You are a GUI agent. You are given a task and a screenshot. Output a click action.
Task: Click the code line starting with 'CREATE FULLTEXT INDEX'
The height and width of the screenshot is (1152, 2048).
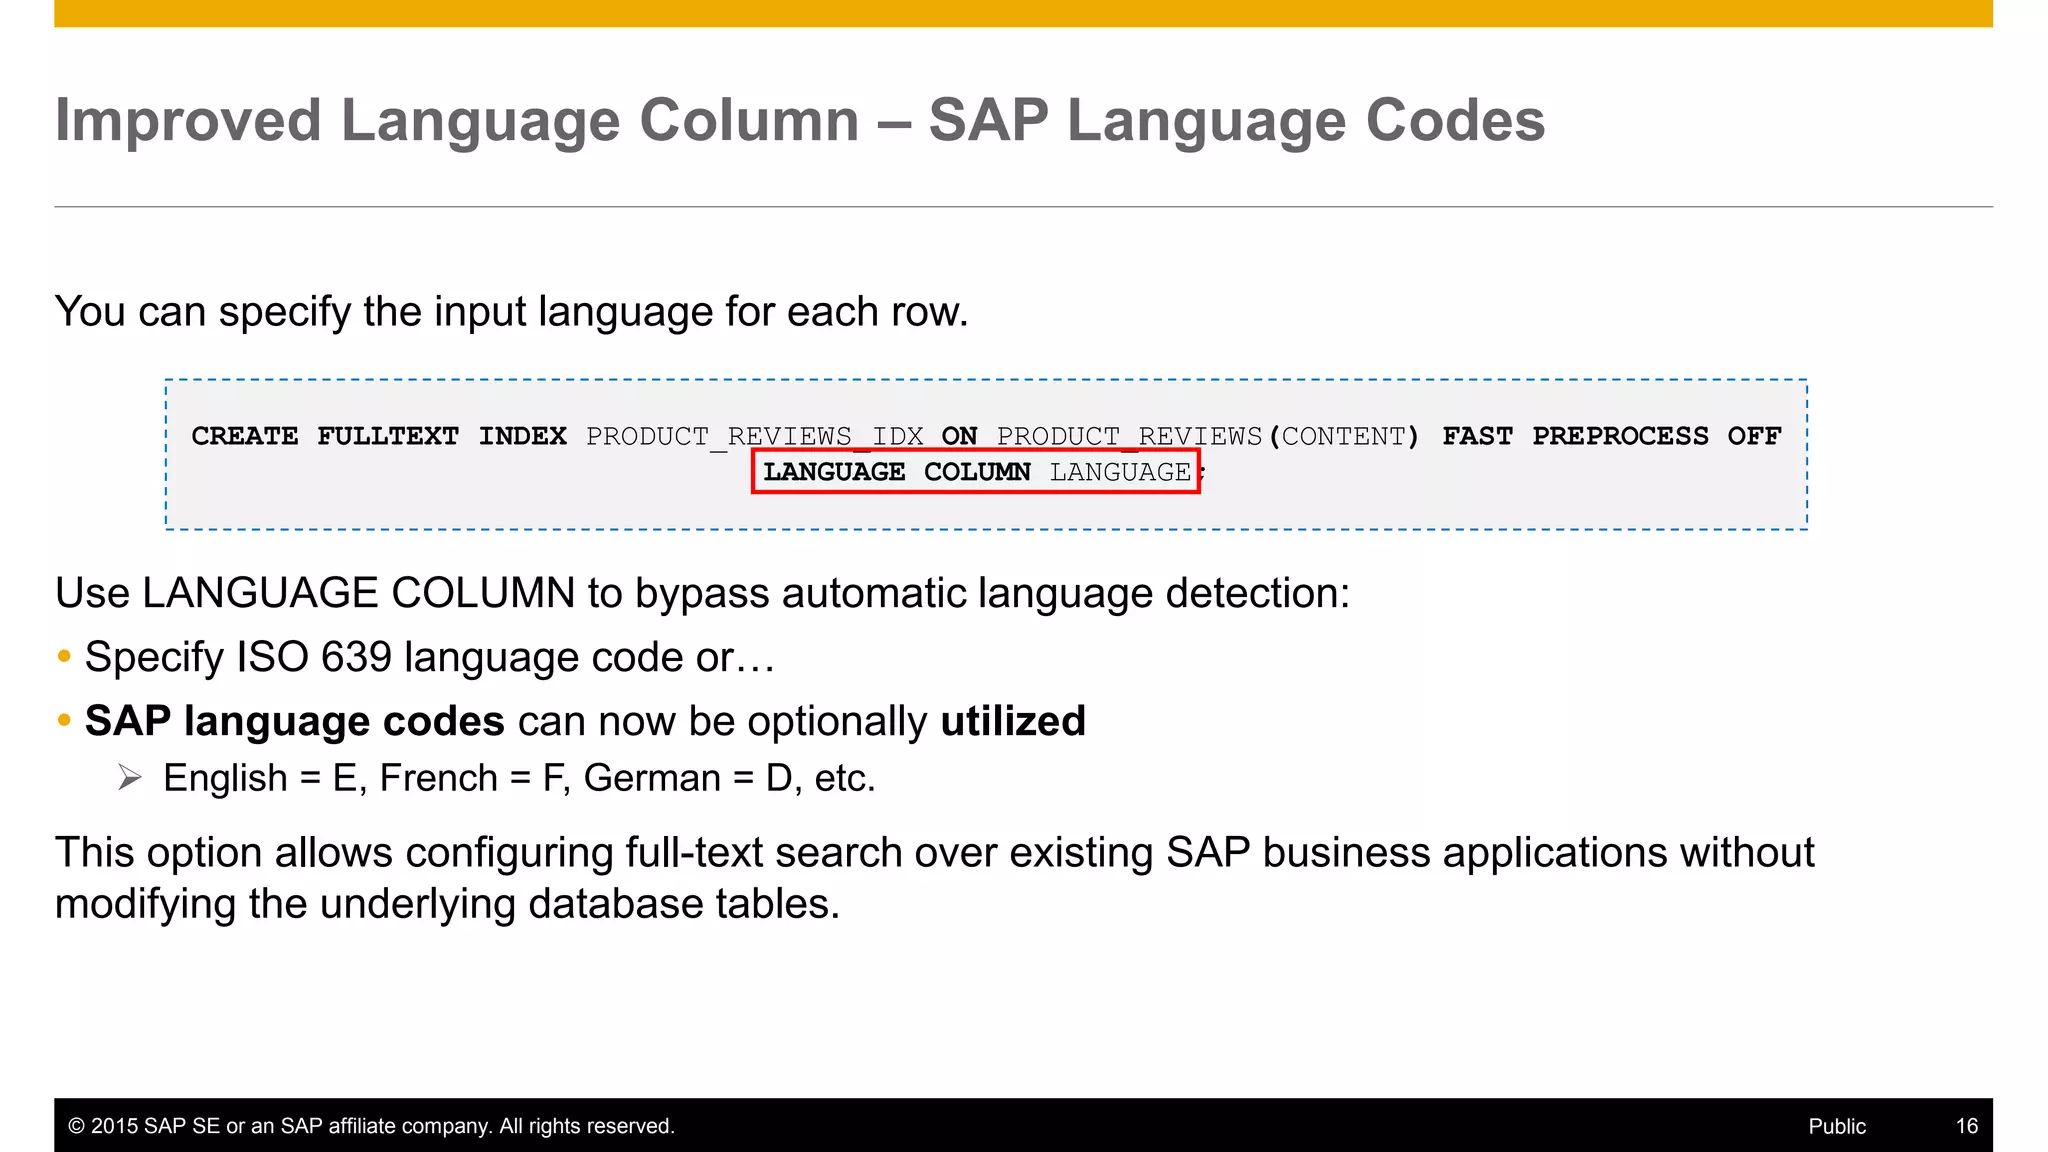coord(986,436)
